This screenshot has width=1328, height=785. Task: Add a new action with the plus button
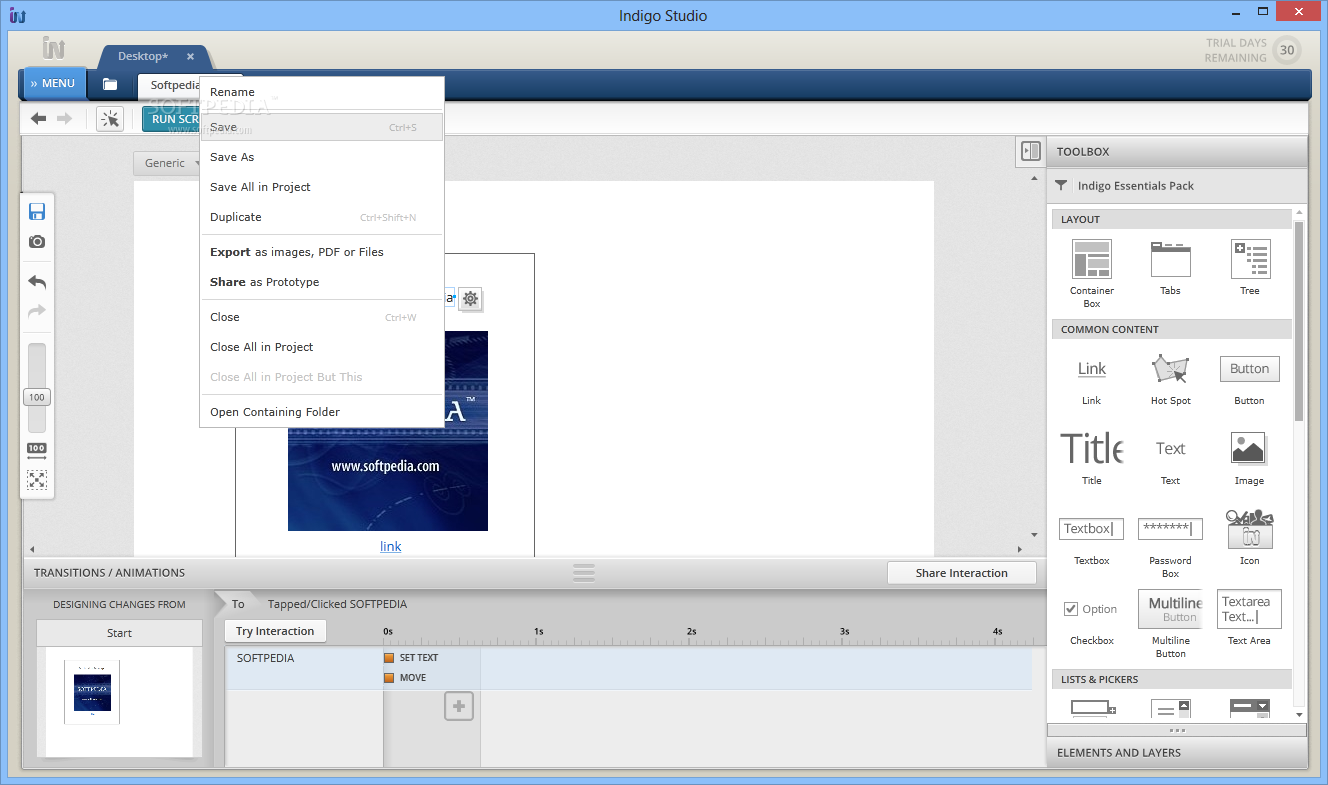459,706
